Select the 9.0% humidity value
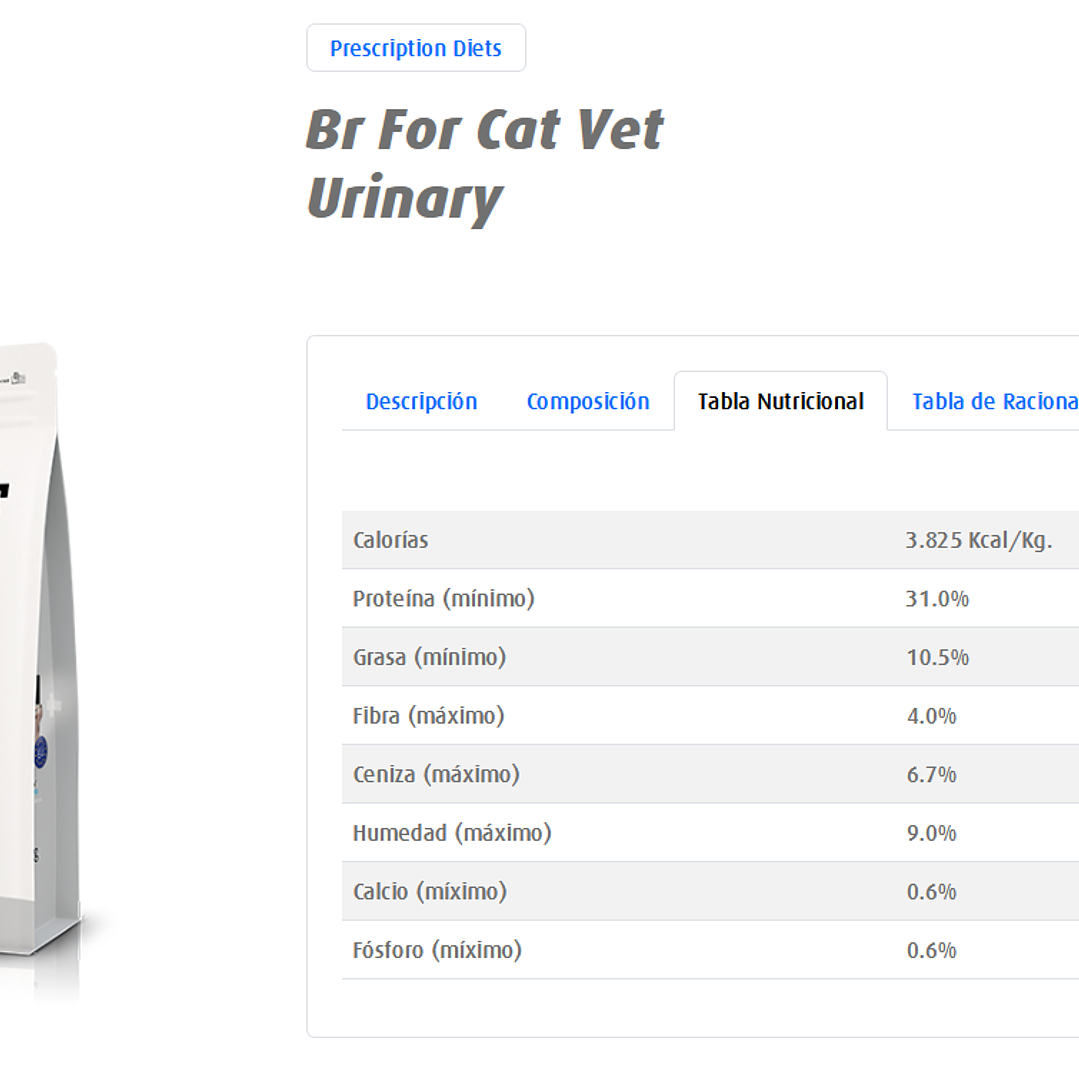 click(931, 832)
